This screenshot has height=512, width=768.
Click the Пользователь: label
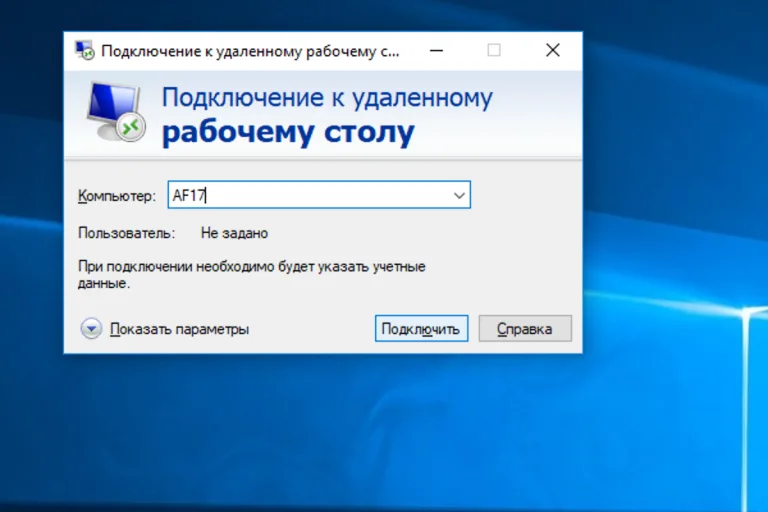126,233
